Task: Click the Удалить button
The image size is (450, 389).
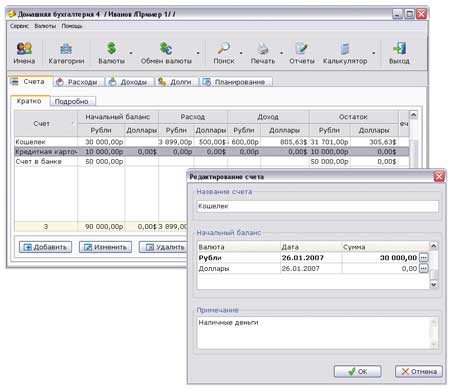Action: click(164, 247)
